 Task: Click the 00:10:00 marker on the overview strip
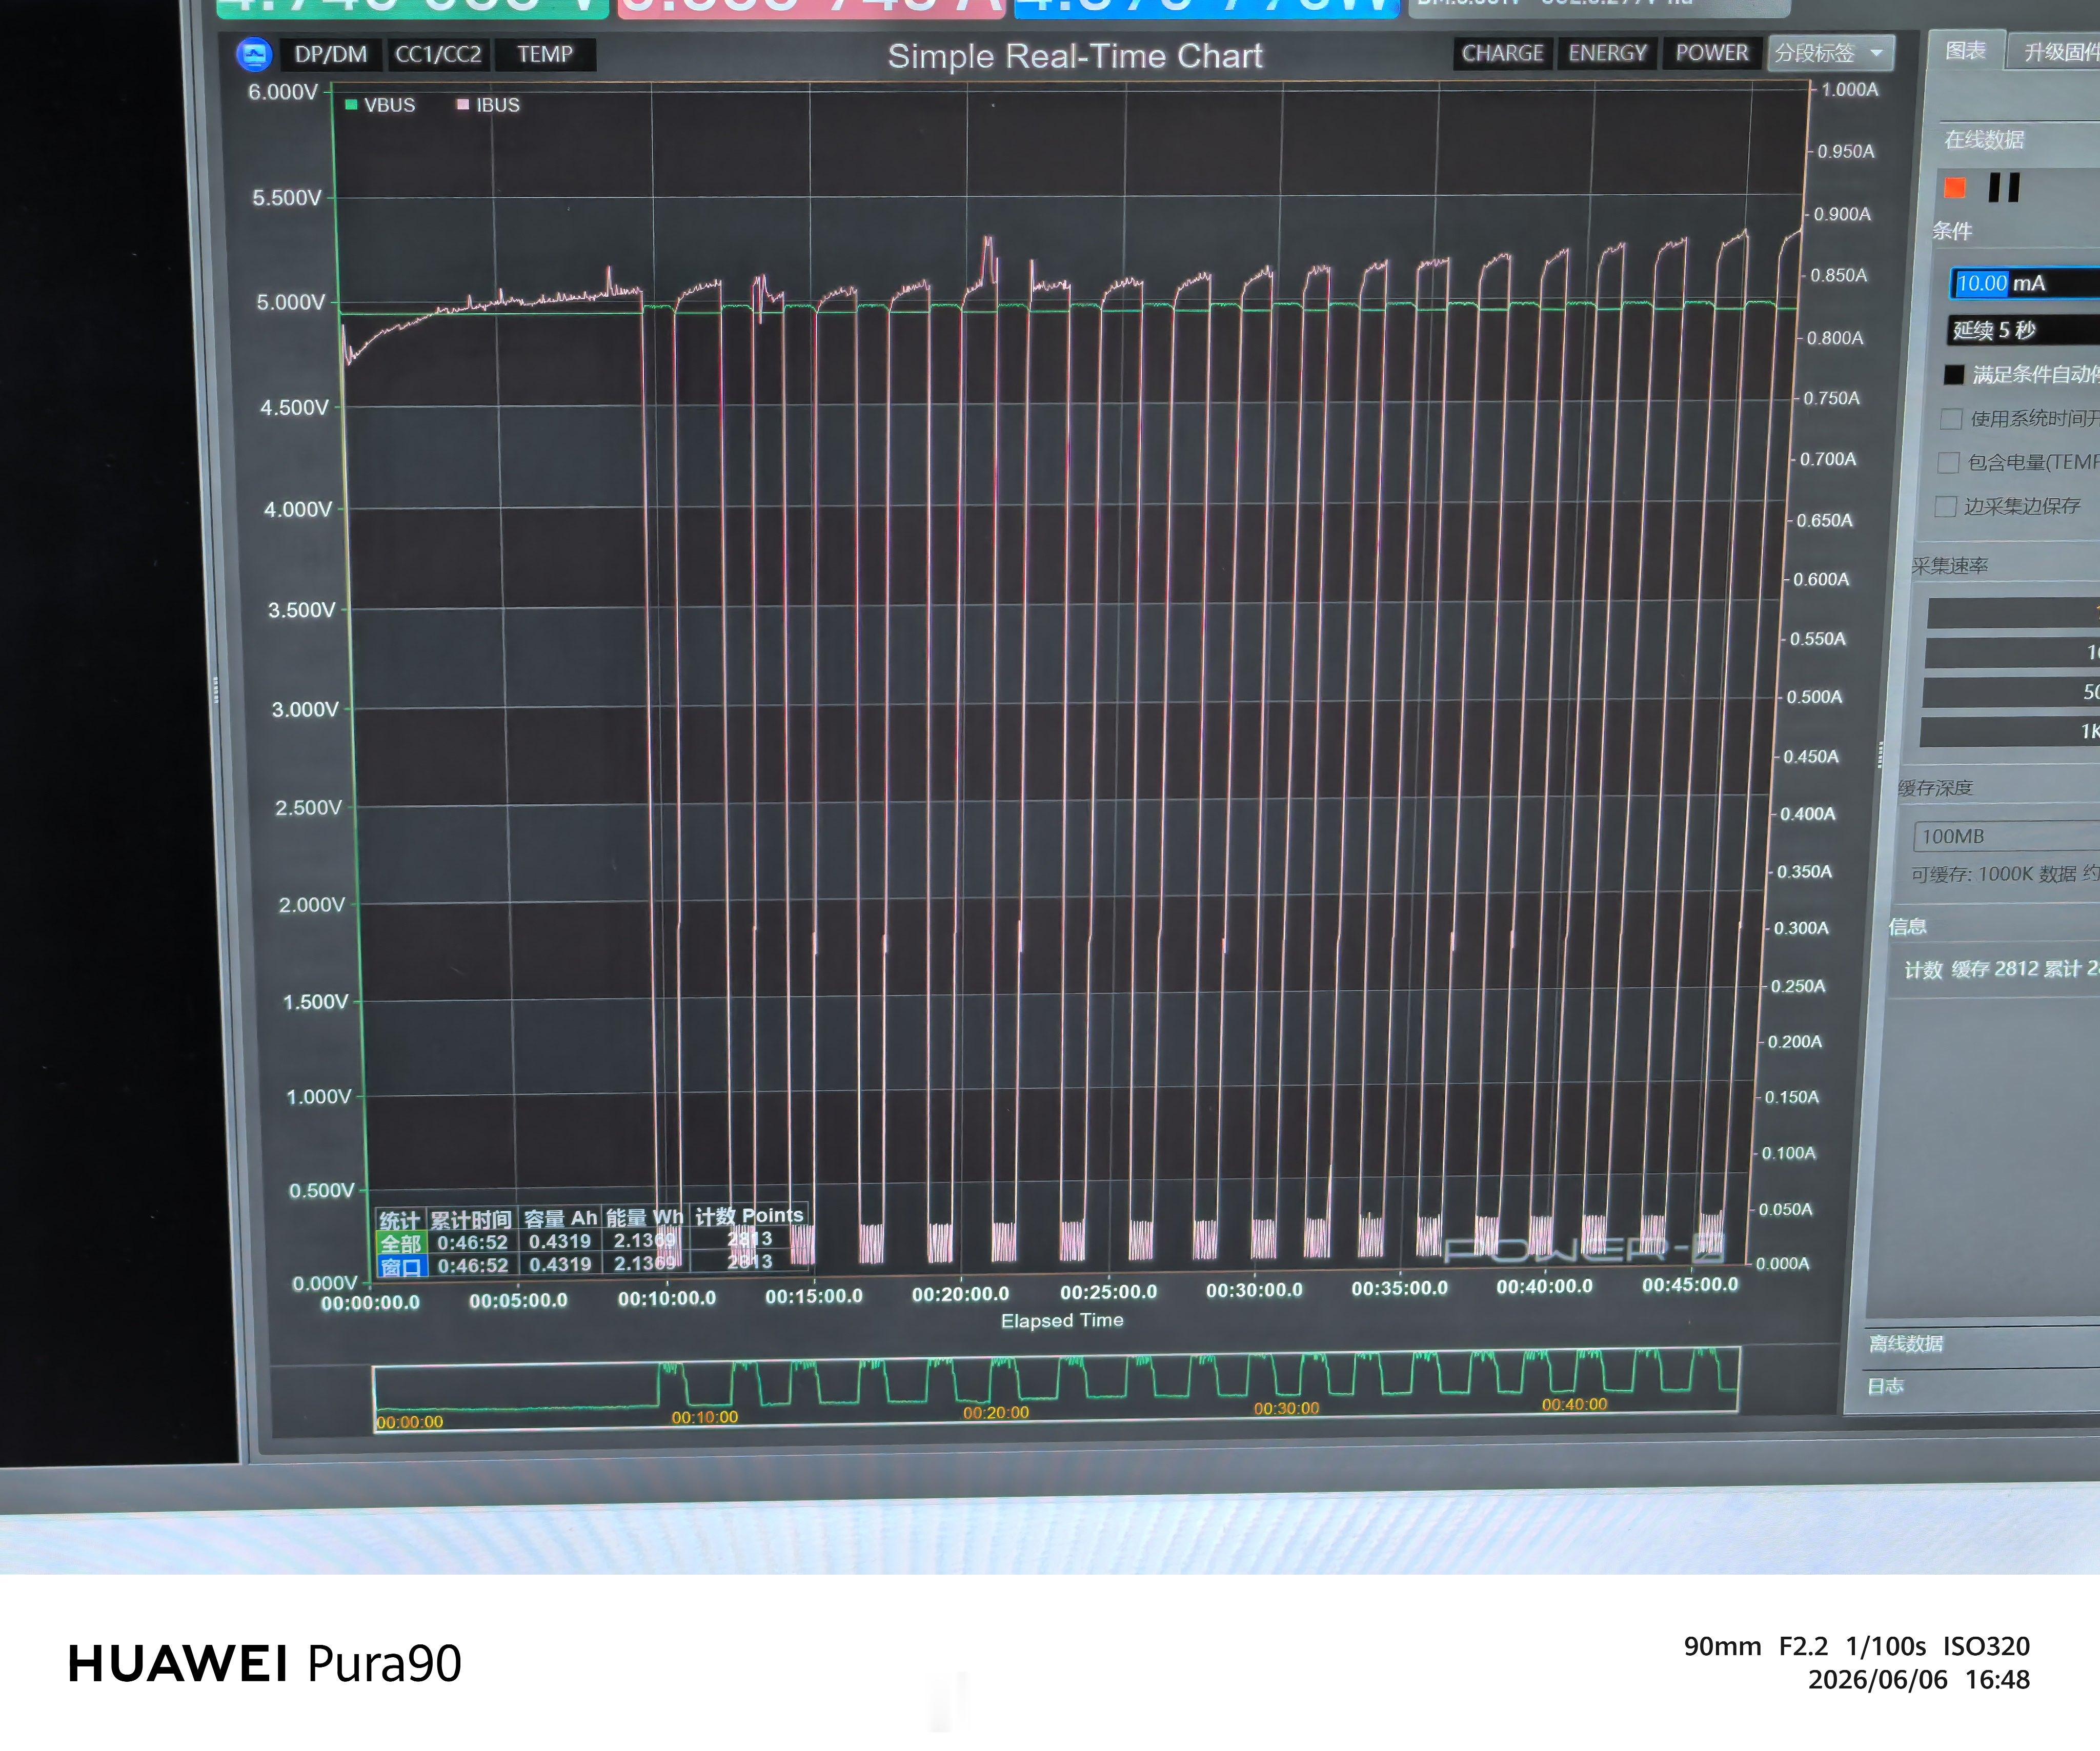click(704, 1417)
